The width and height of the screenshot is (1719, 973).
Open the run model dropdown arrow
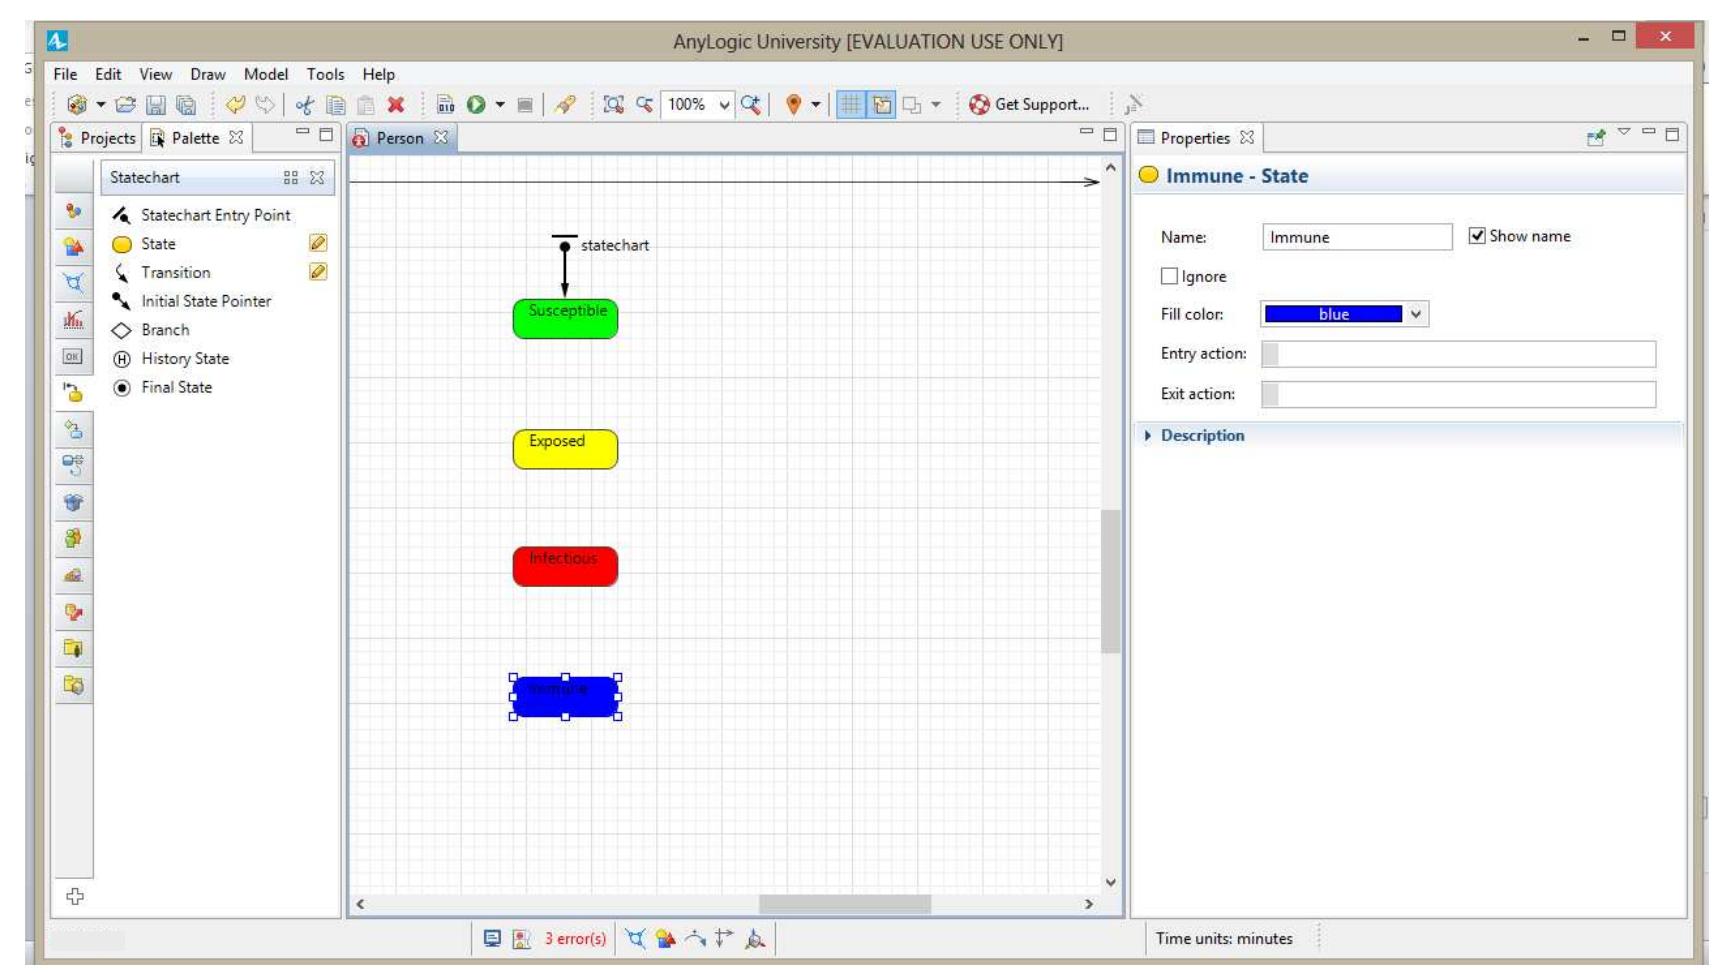point(499,105)
